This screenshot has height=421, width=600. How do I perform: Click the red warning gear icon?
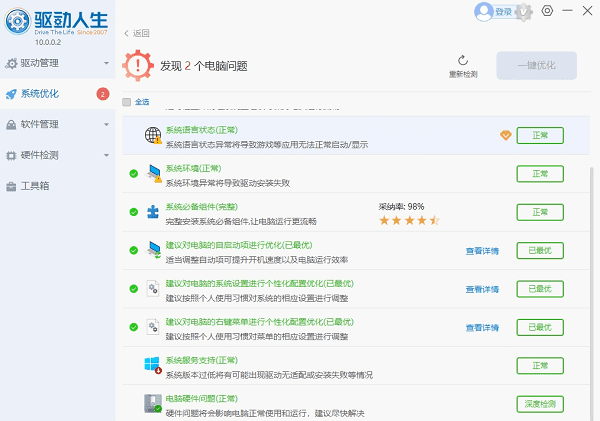point(138,65)
